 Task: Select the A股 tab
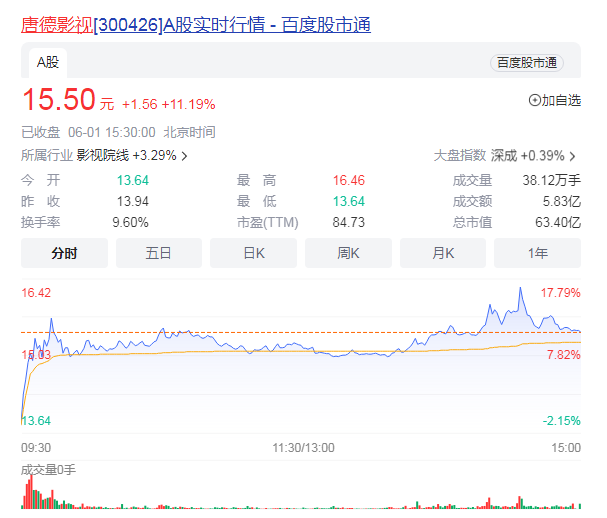(x=48, y=62)
